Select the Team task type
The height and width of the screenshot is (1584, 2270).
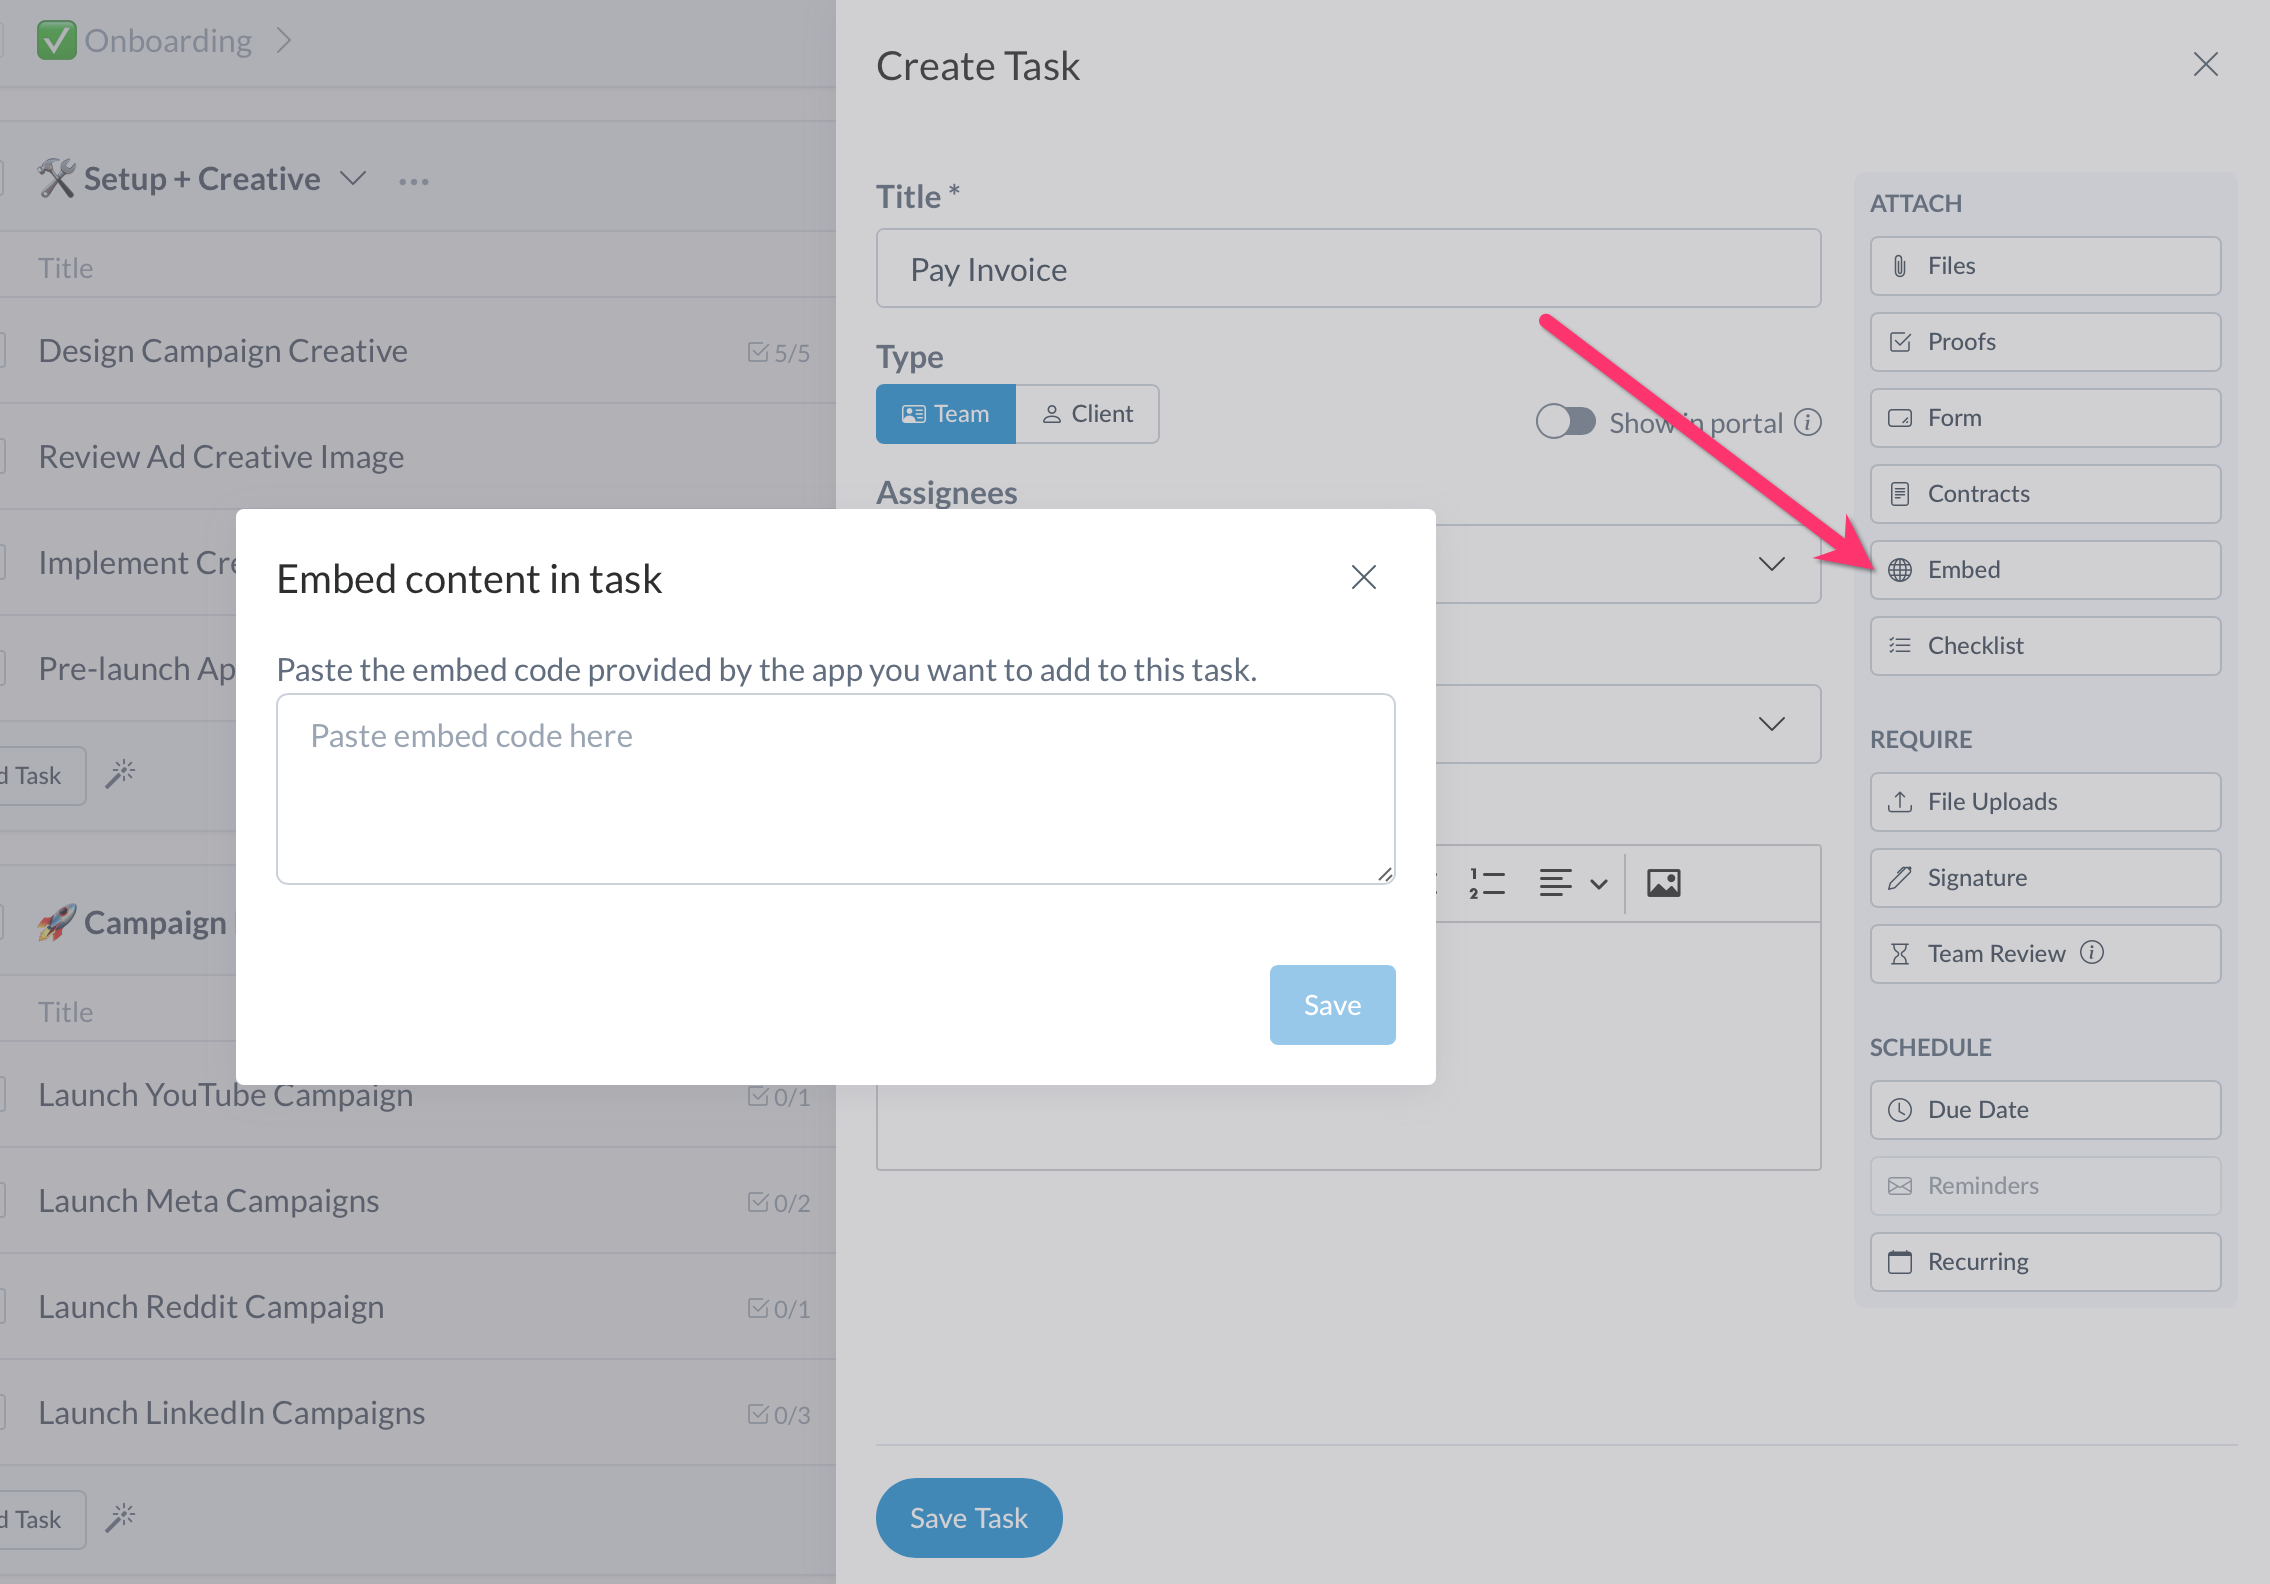click(x=945, y=414)
